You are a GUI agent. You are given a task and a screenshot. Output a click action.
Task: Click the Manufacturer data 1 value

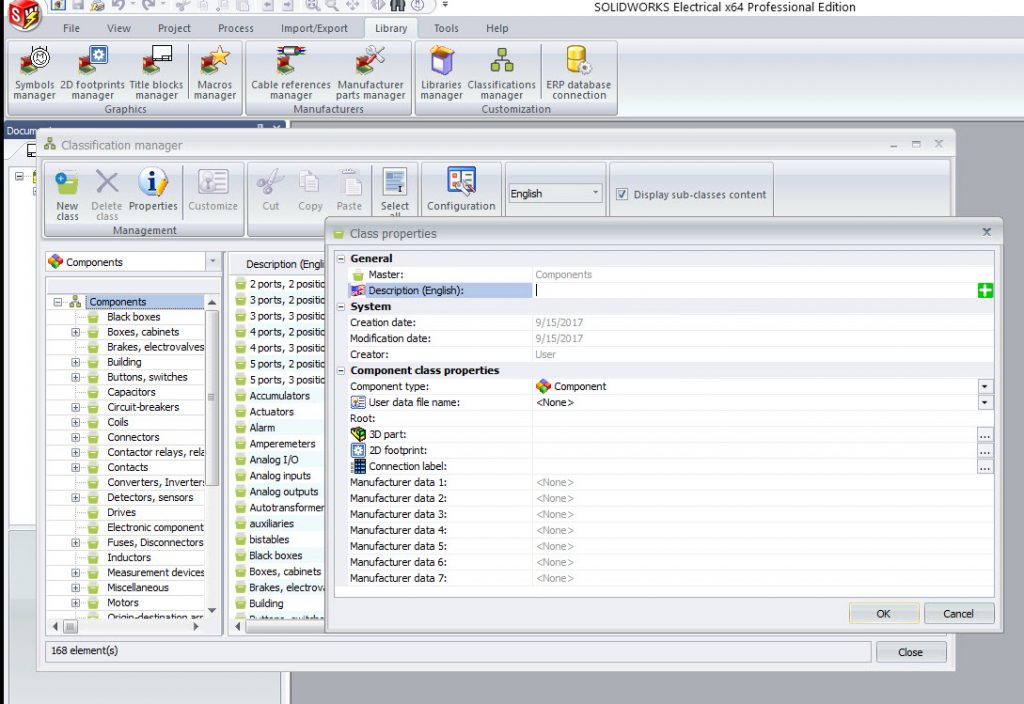[x=554, y=483]
